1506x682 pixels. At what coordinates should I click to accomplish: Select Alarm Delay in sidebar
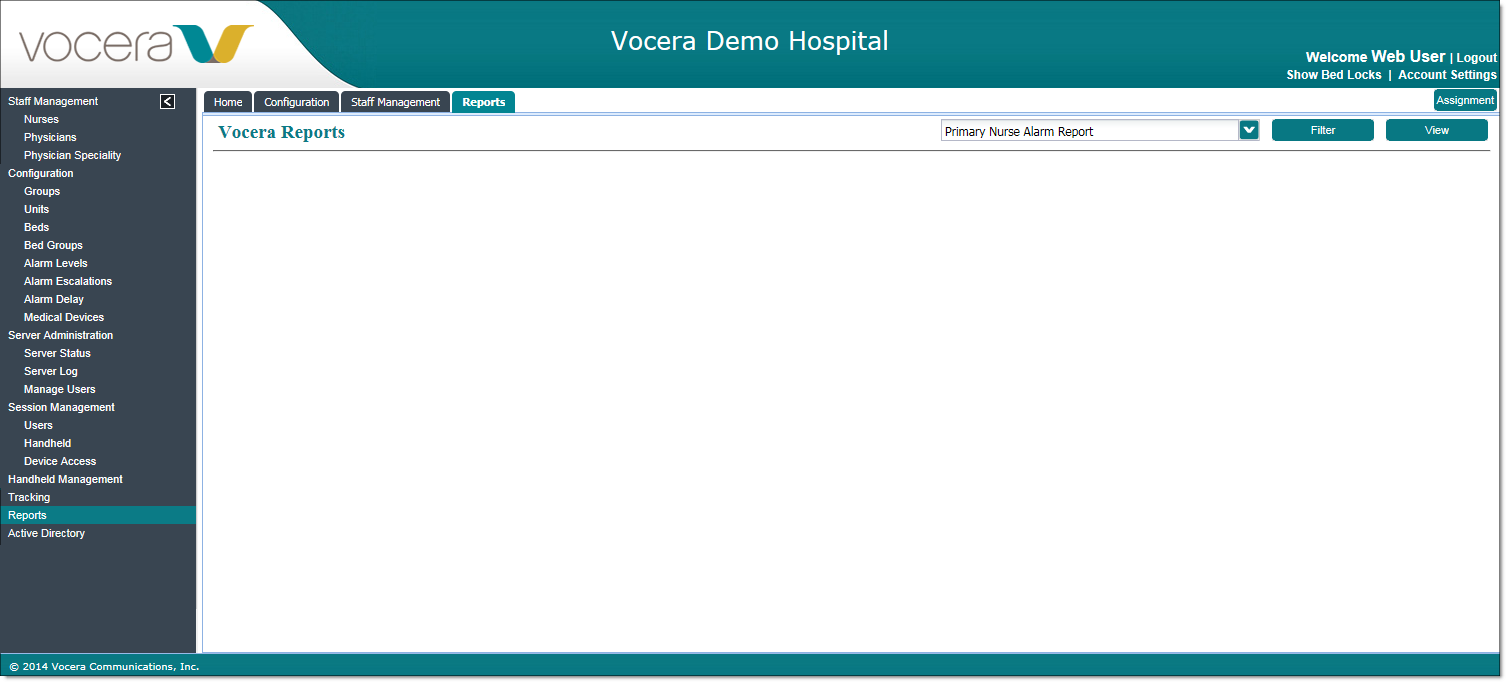[54, 299]
